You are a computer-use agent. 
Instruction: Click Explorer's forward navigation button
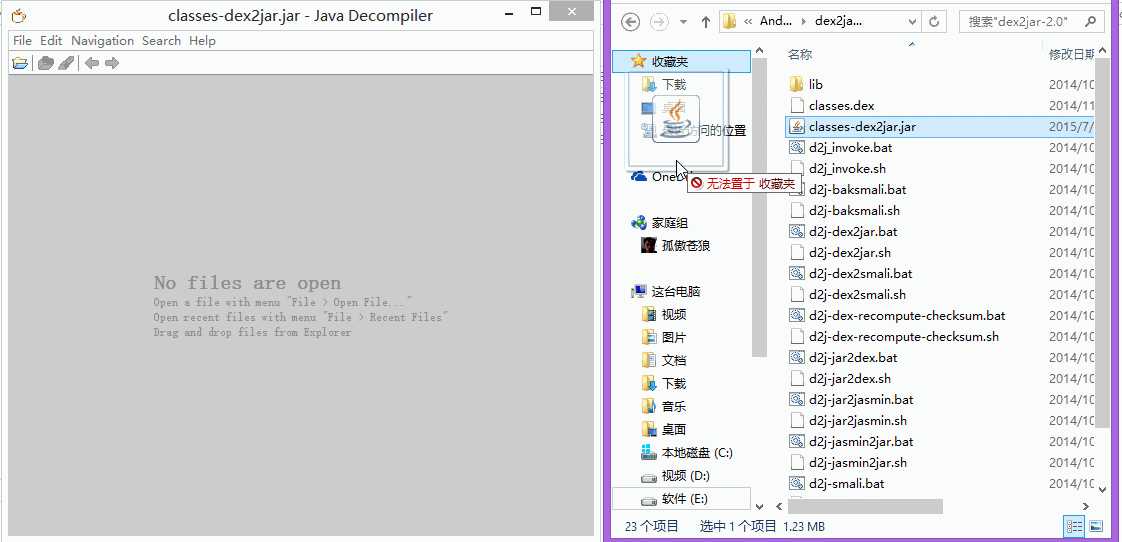(x=658, y=21)
